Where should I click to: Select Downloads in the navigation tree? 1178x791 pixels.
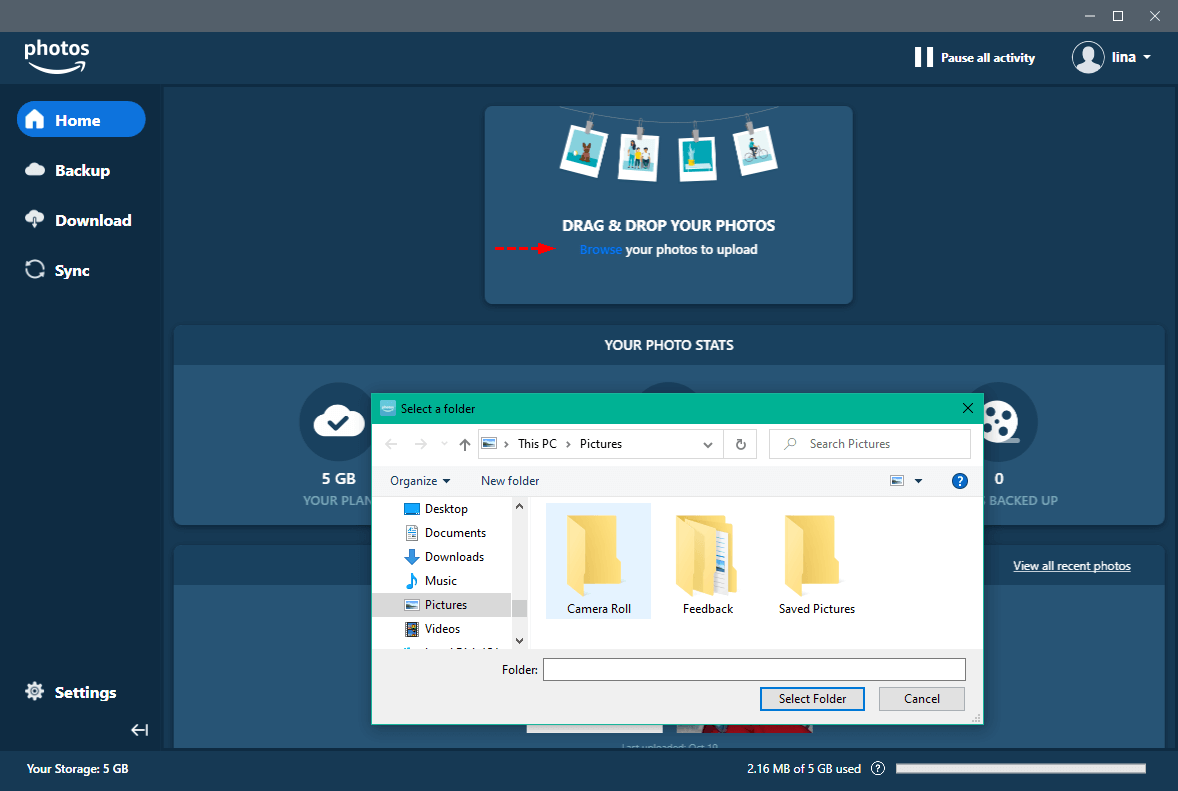tap(453, 557)
